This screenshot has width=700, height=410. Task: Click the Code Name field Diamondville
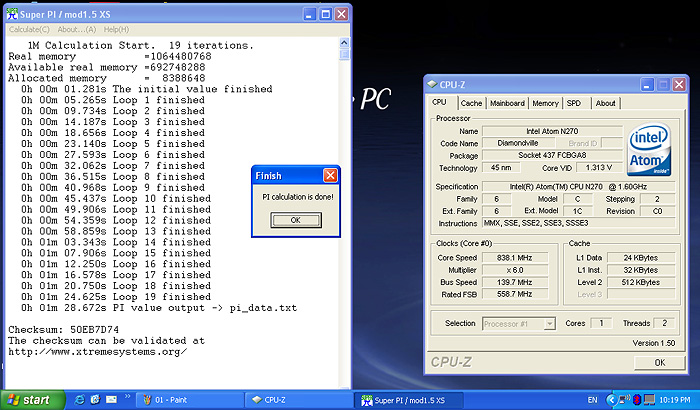coord(518,143)
